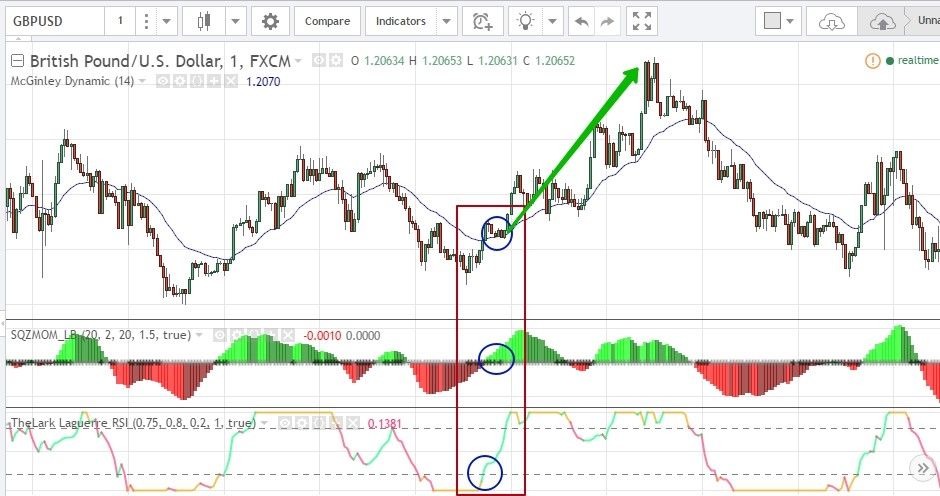Viewport: 940px width, 496px height.
Task: Expand Indicators favorites dropdown arrow
Action: point(447,22)
